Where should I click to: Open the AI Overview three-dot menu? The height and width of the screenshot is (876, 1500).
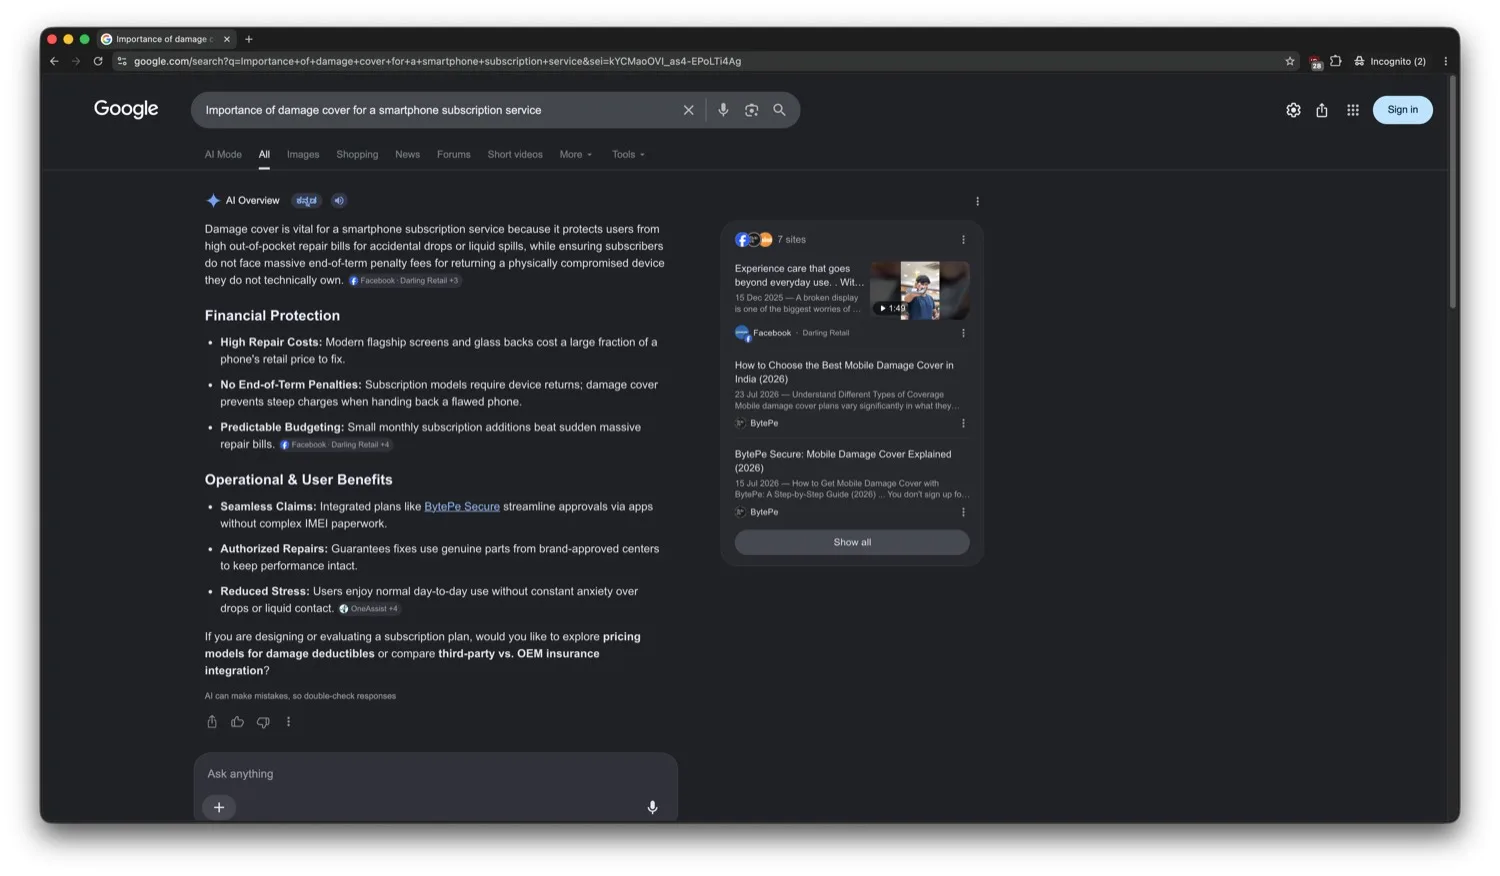977,201
